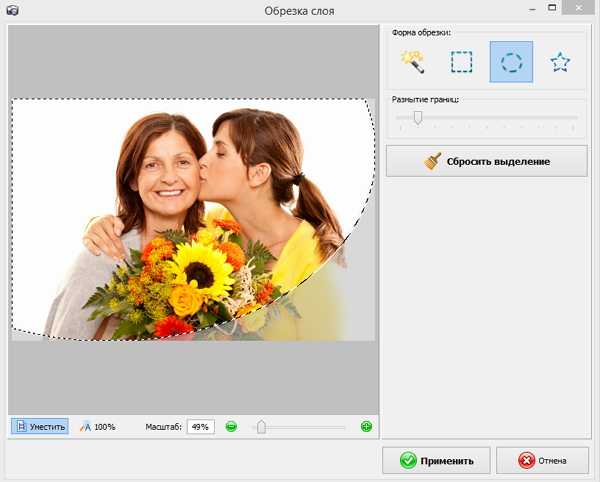Select the magic wand crop shape

(412, 62)
